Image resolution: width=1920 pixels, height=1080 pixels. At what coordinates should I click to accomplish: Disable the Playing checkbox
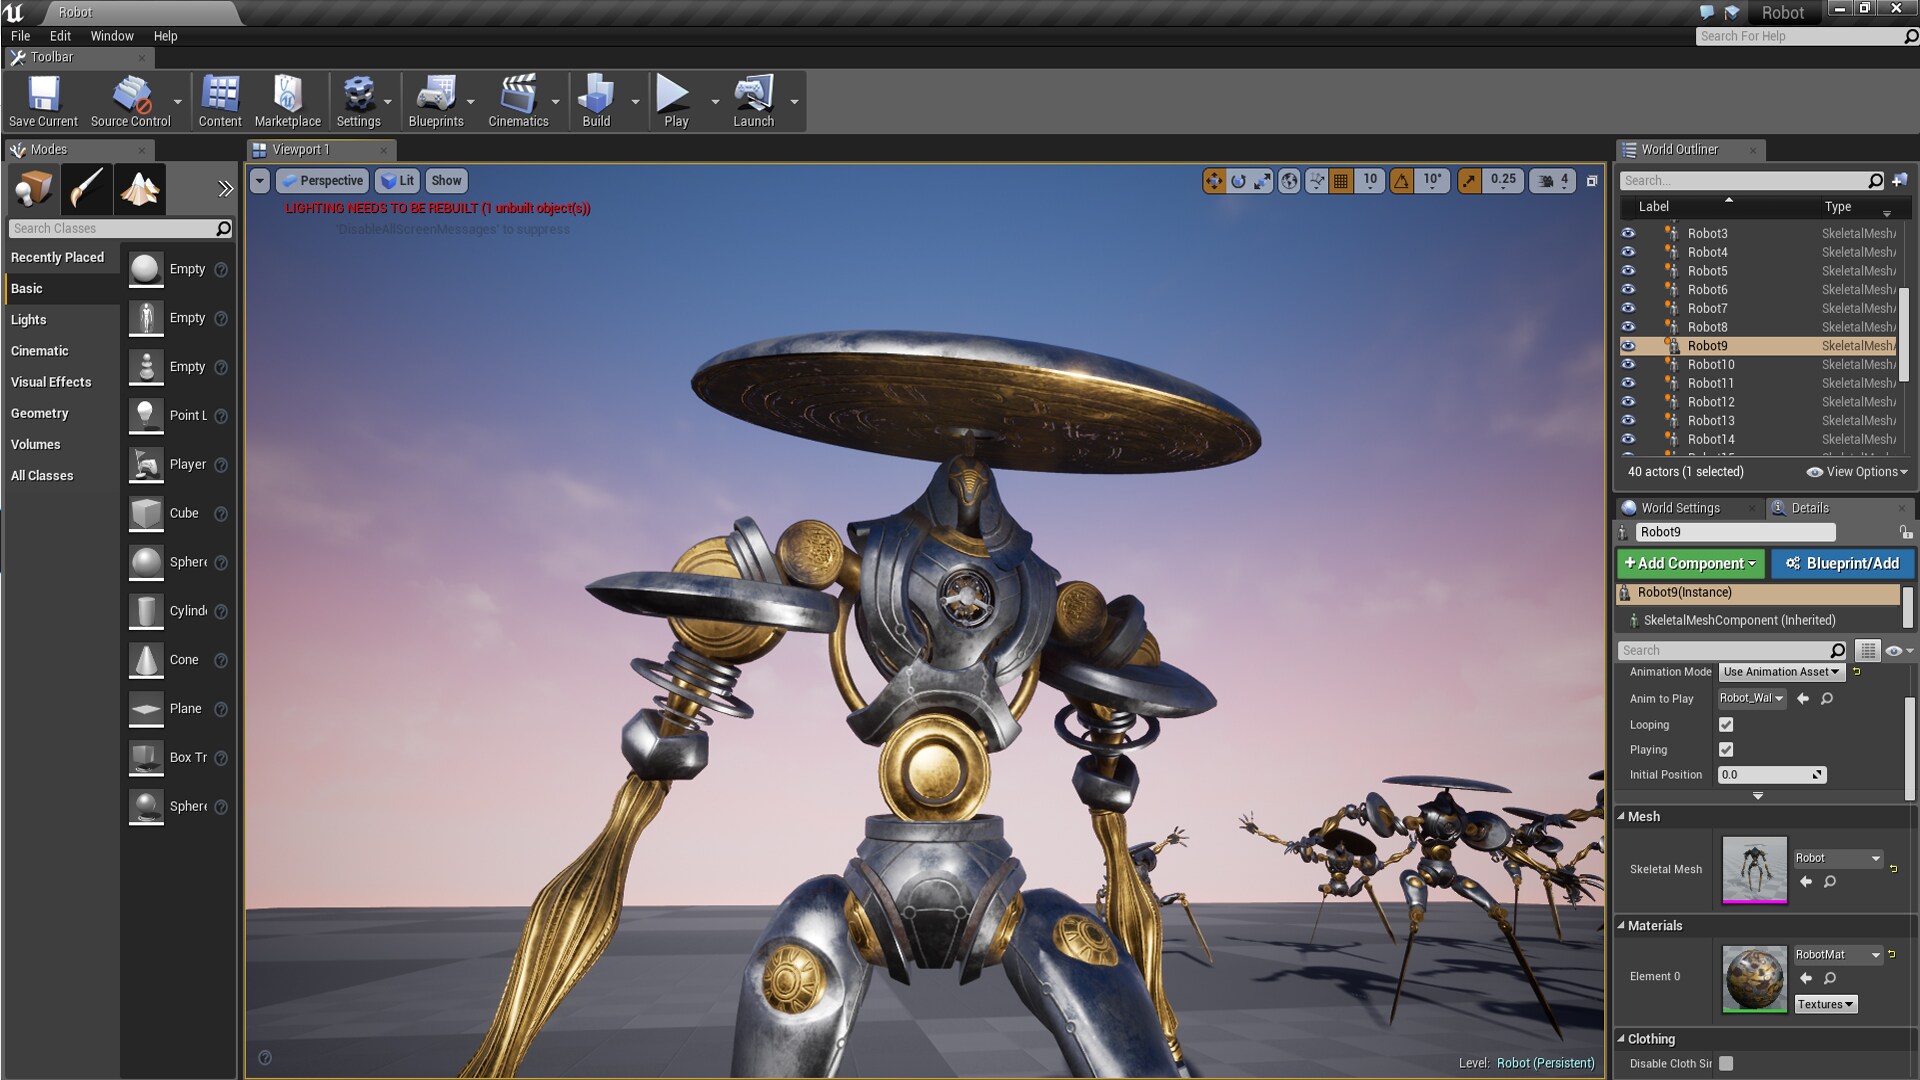tap(1727, 749)
